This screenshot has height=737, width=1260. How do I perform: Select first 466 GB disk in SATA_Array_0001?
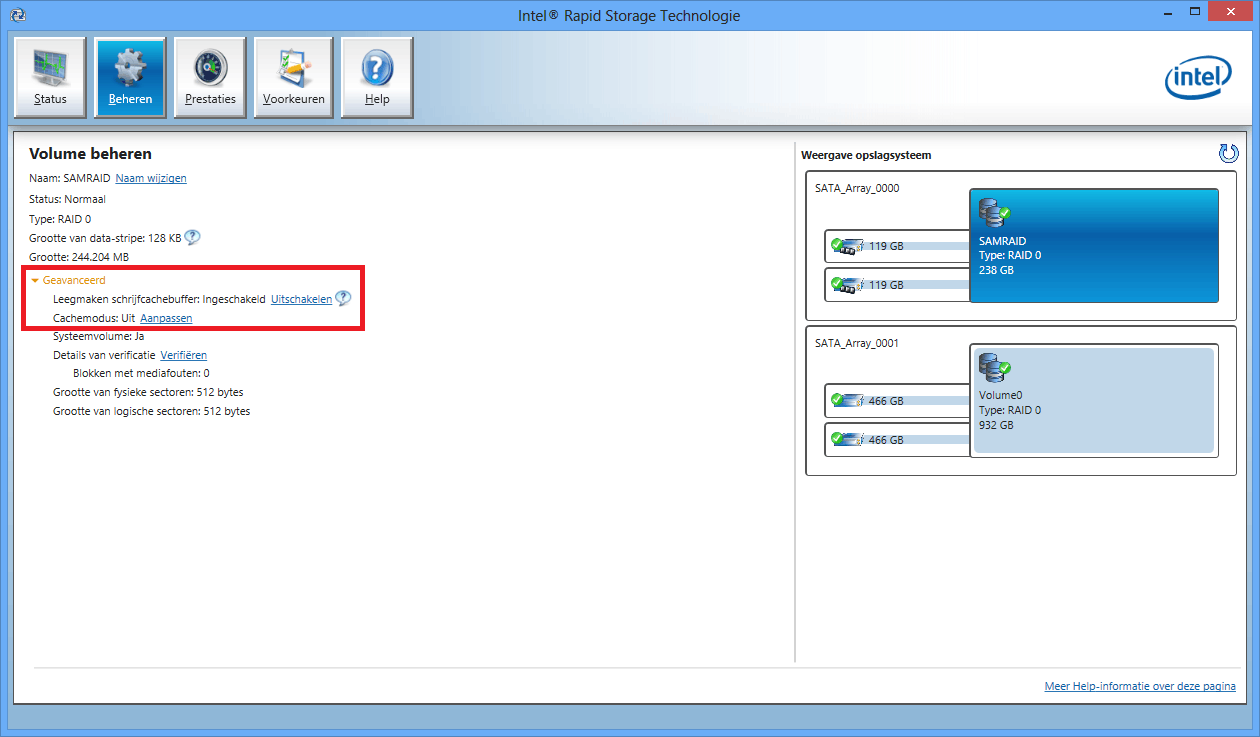click(x=897, y=400)
